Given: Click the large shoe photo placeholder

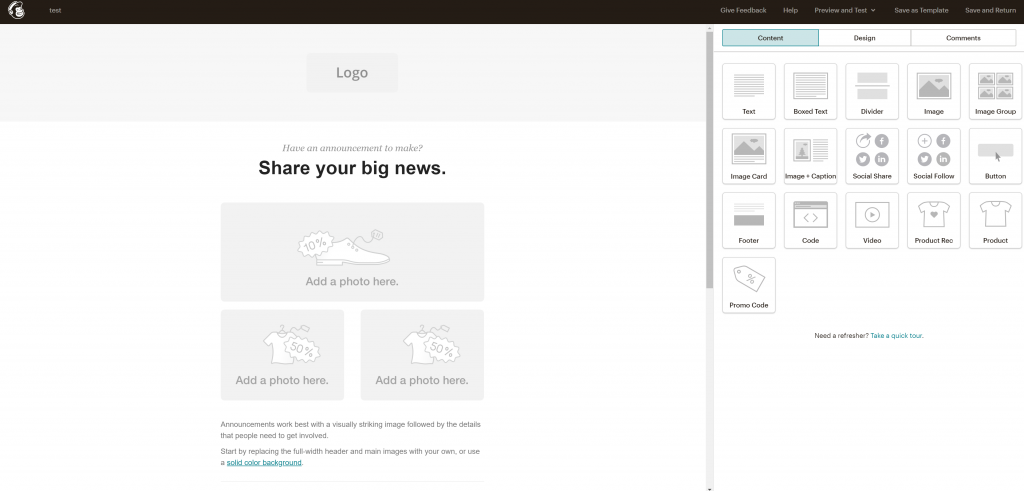Looking at the screenshot, I should (352, 252).
